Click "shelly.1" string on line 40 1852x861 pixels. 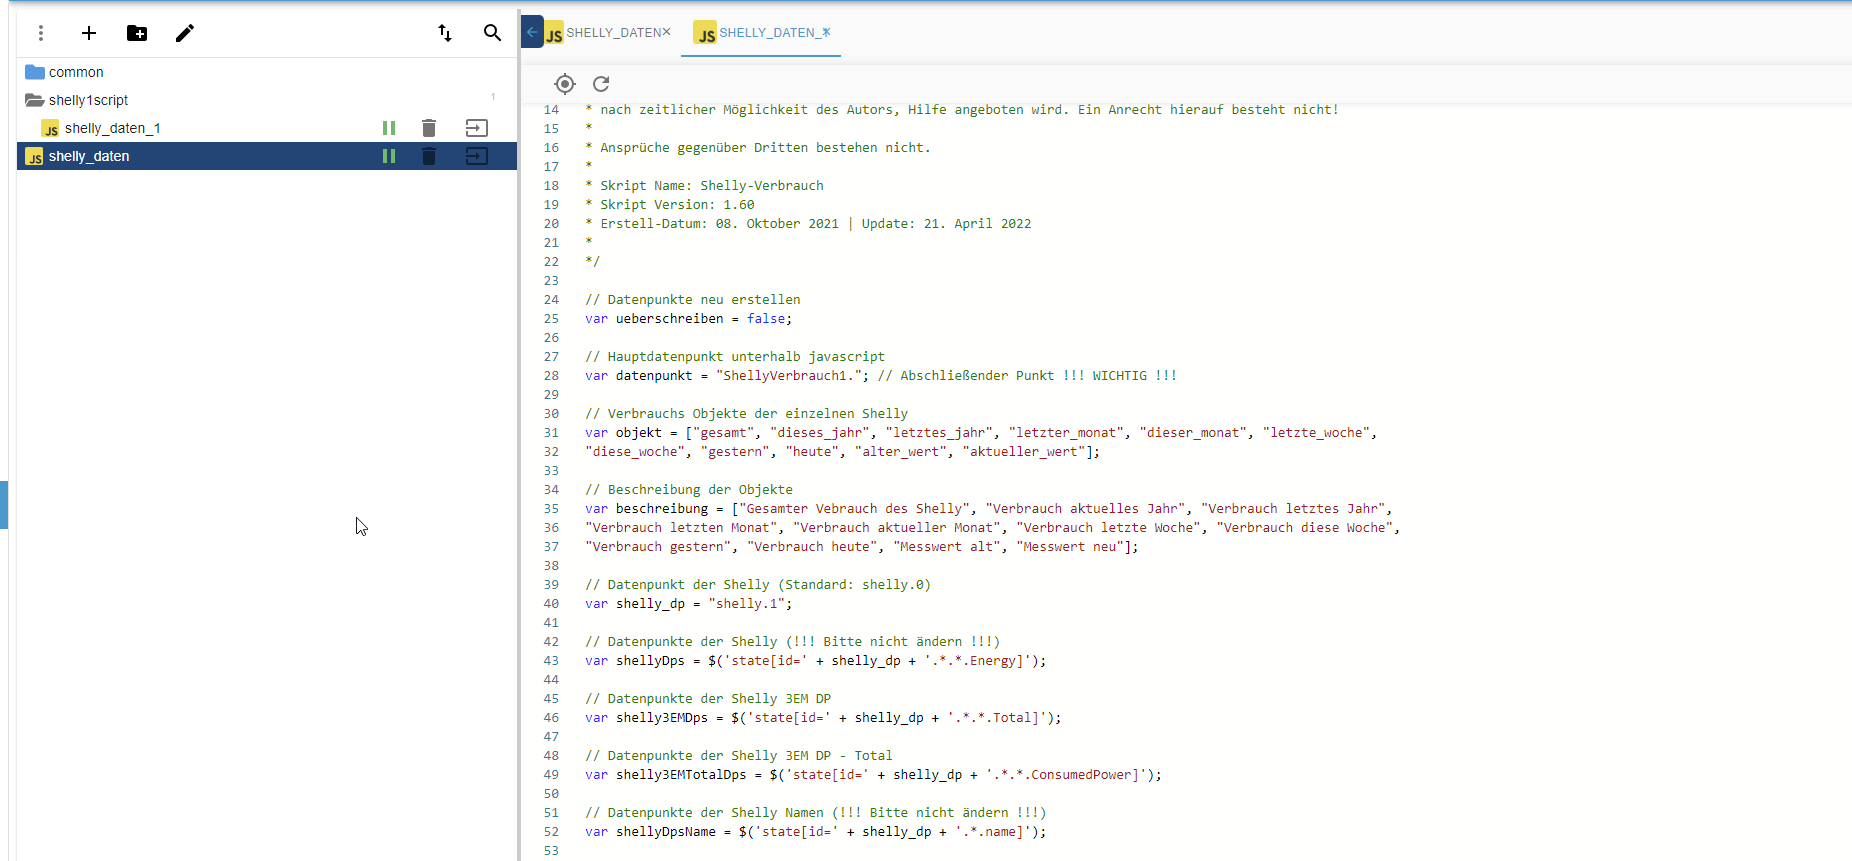coord(746,604)
